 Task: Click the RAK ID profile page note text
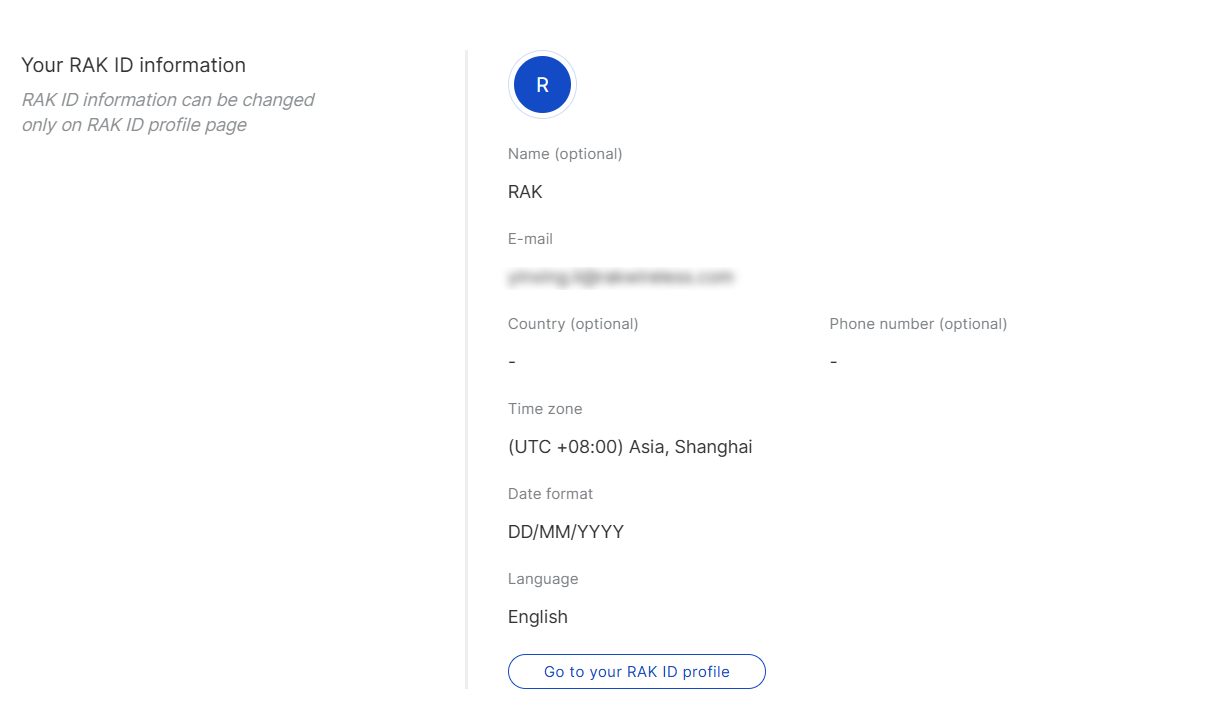(x=167, y=111)
